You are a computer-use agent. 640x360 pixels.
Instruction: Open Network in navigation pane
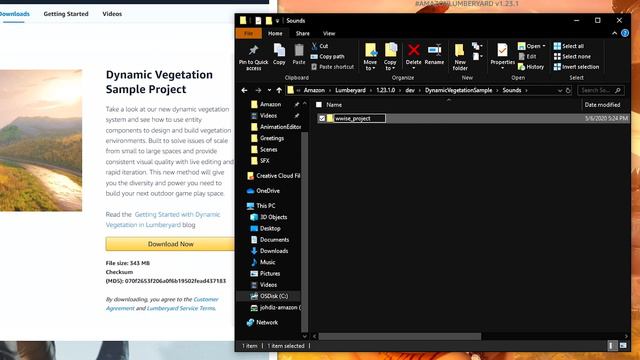[x=262, y=322]
